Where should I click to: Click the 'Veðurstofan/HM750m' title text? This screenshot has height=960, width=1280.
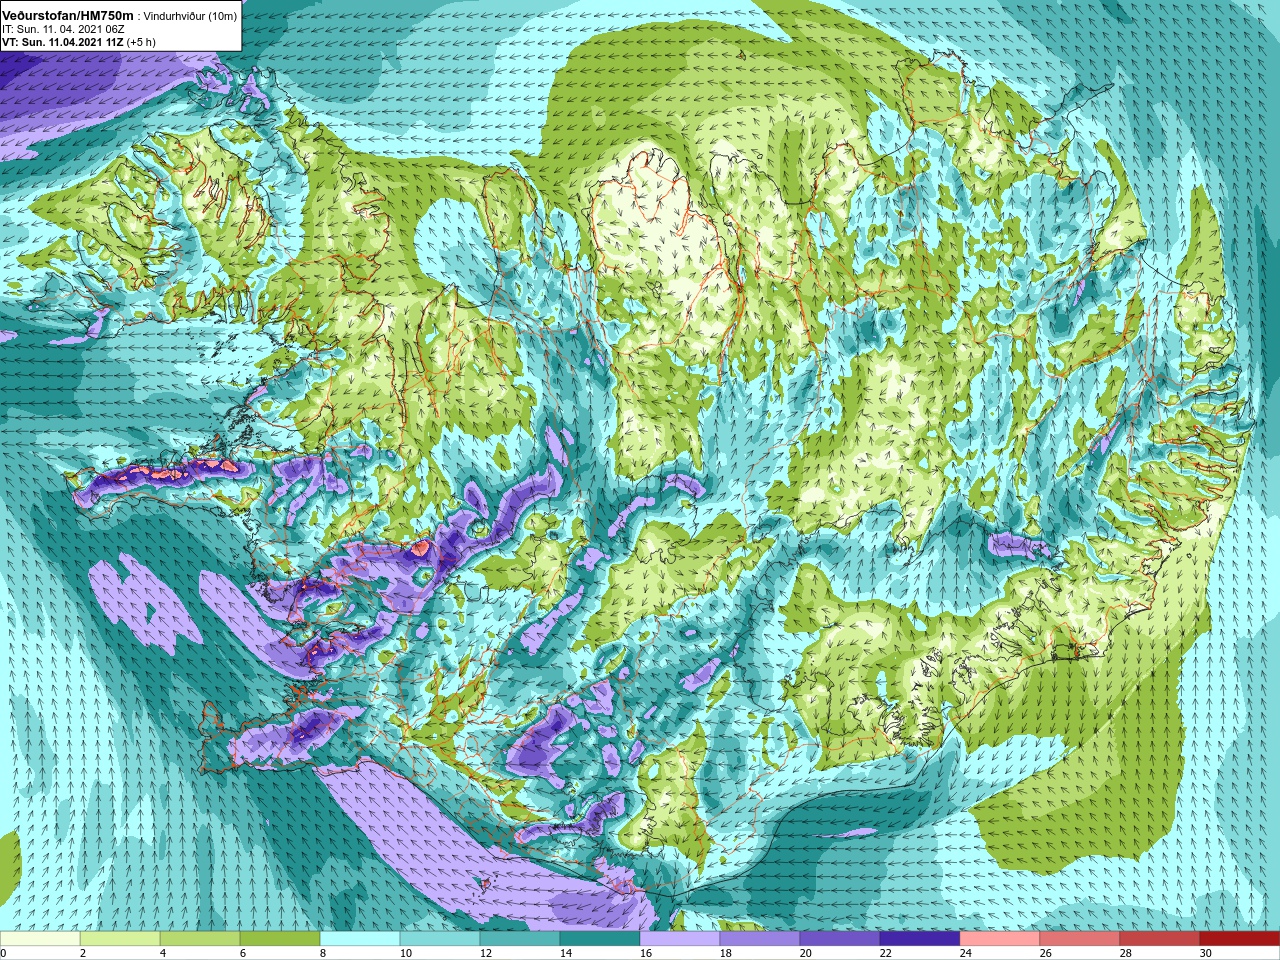click(x=66, y=15)
